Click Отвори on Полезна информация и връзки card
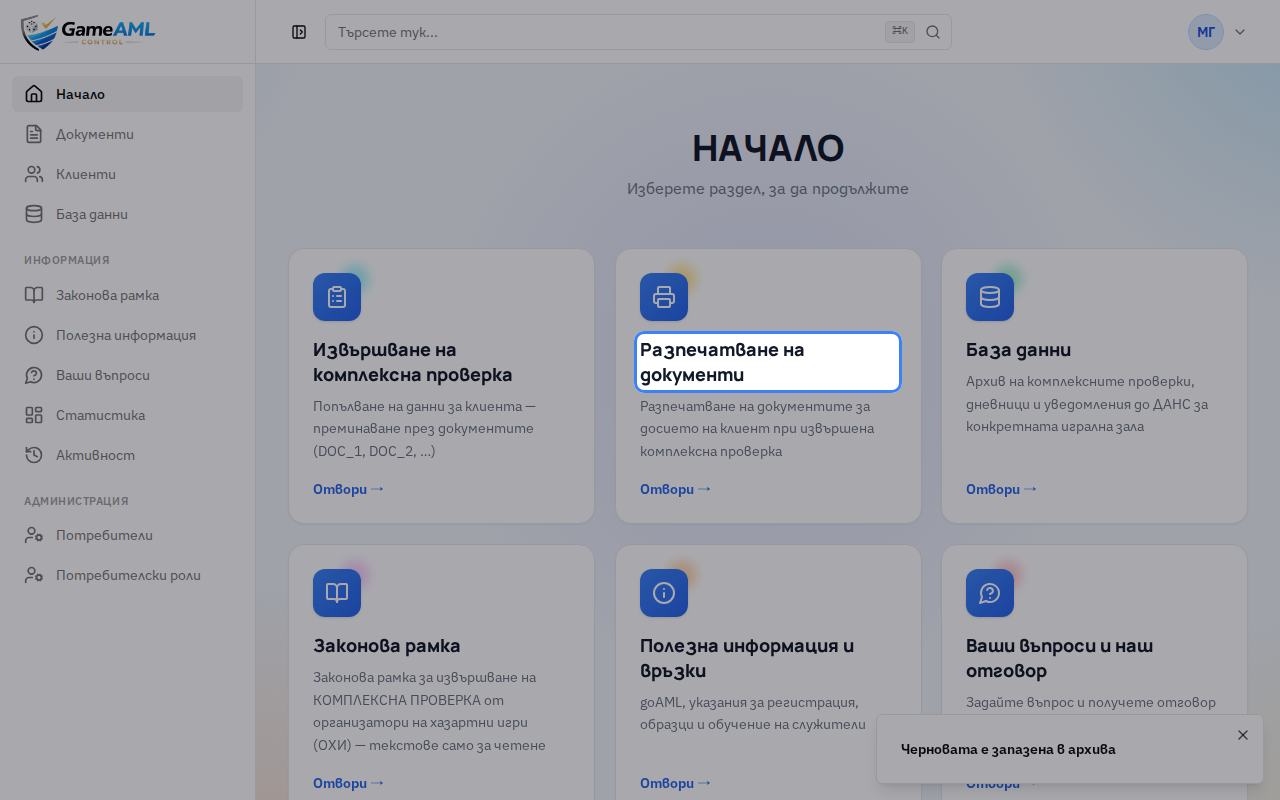This screenshot has height=800, width=1280. [675, 783]
